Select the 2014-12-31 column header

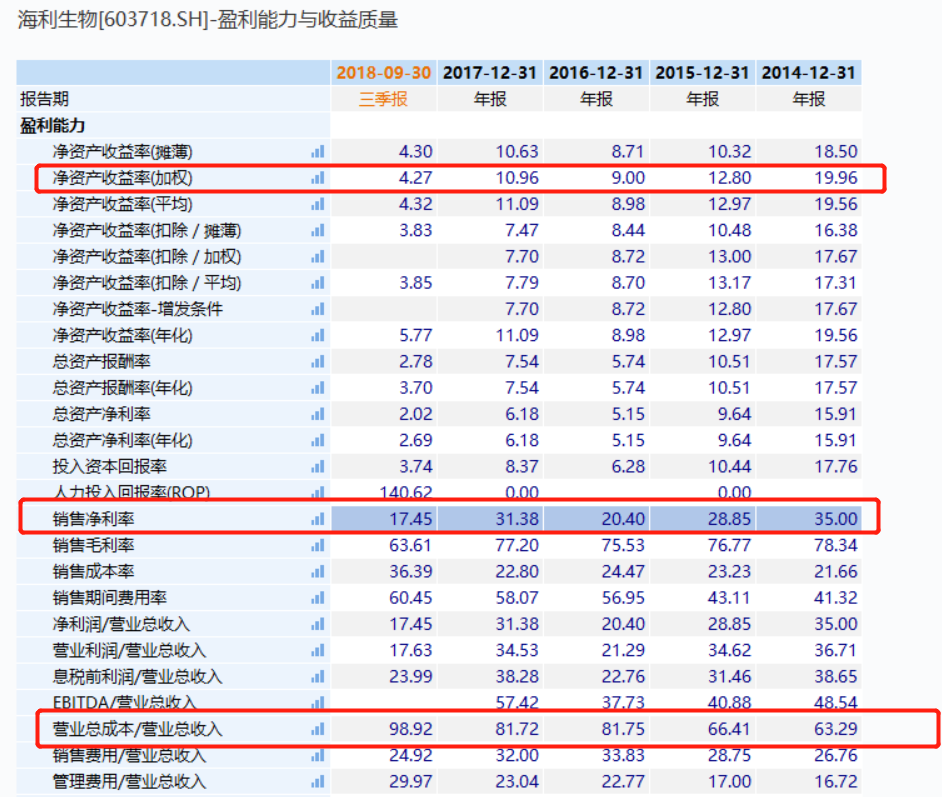(809, 73)
